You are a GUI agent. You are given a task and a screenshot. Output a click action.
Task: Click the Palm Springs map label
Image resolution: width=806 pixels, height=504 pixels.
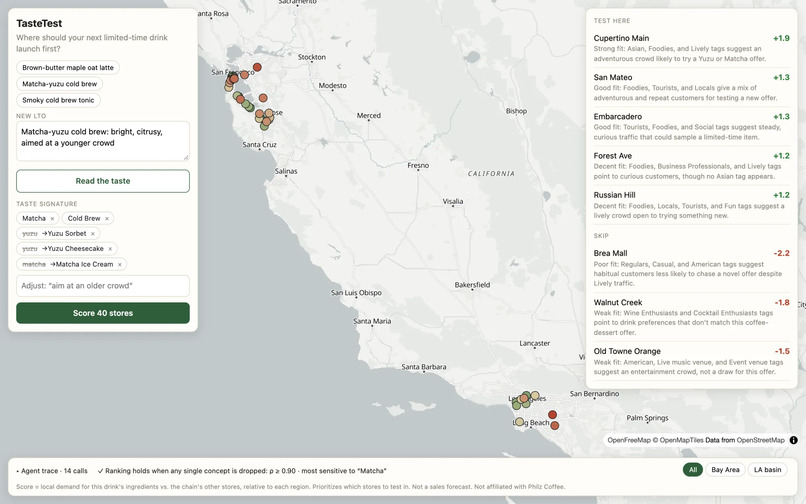(647, 418)
